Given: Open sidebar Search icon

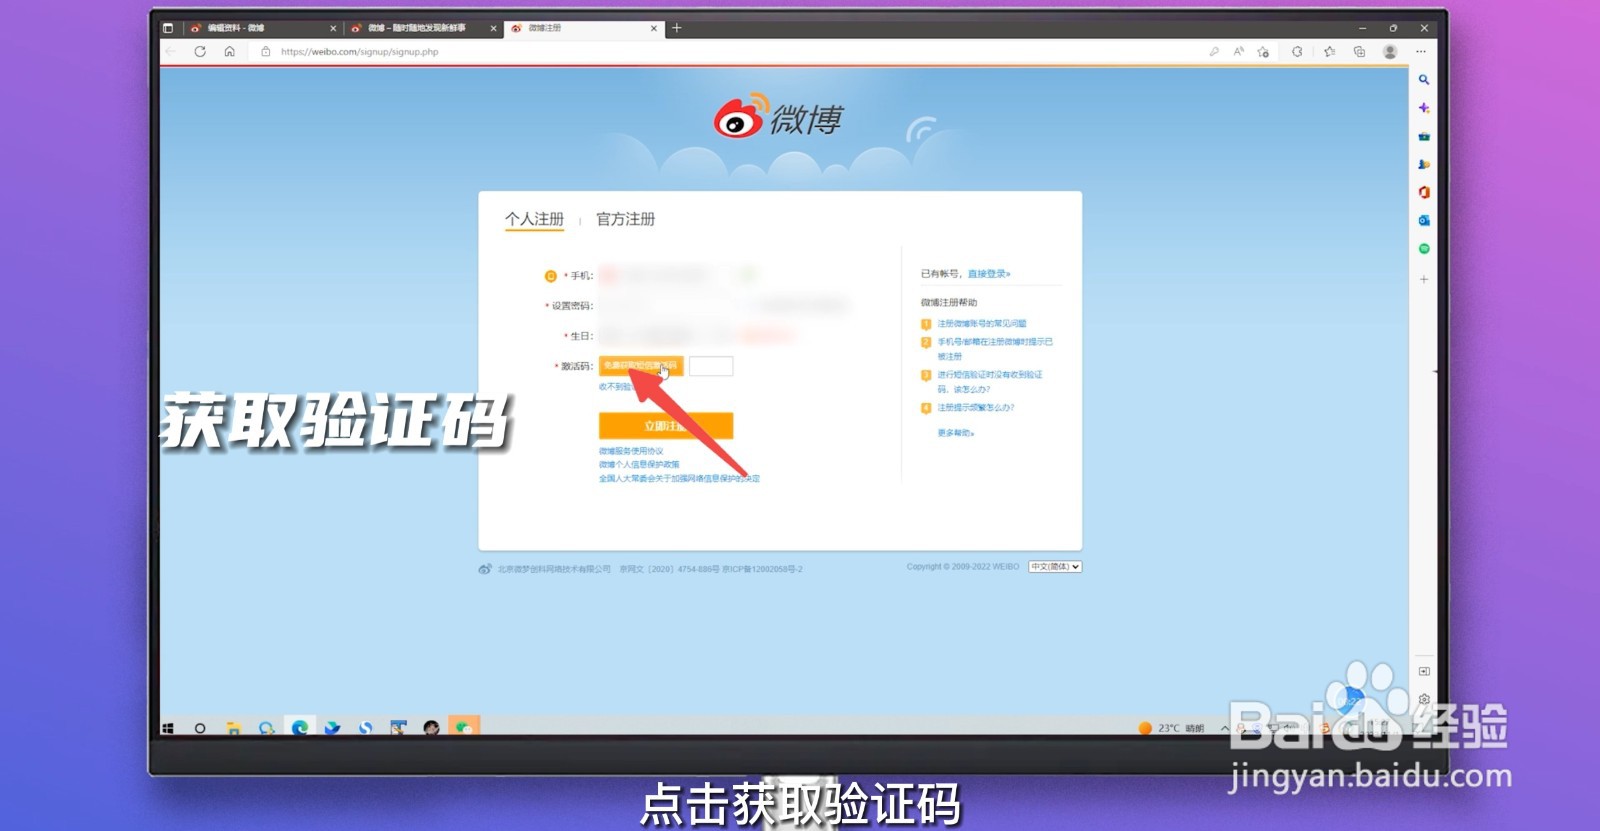Looking at the screenshot, I should pos(1424,79).
